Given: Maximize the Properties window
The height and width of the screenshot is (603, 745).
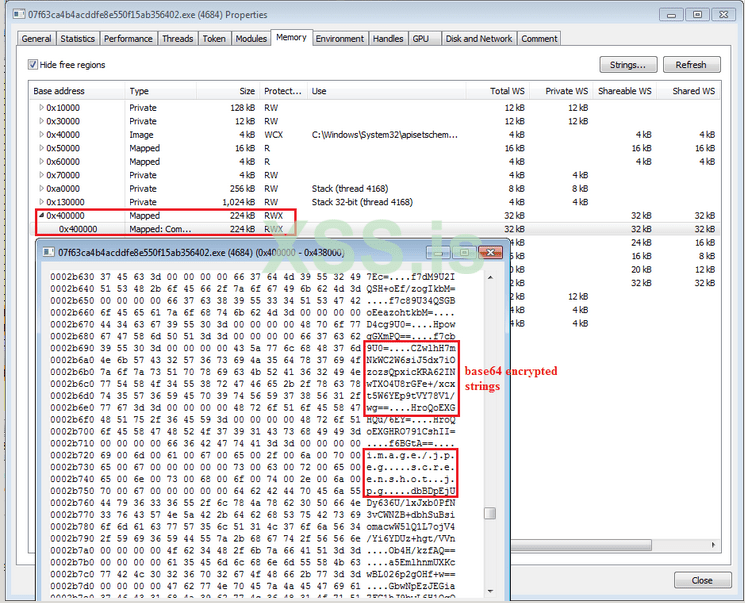Looking at the screenshot, I should coord(697,14).
